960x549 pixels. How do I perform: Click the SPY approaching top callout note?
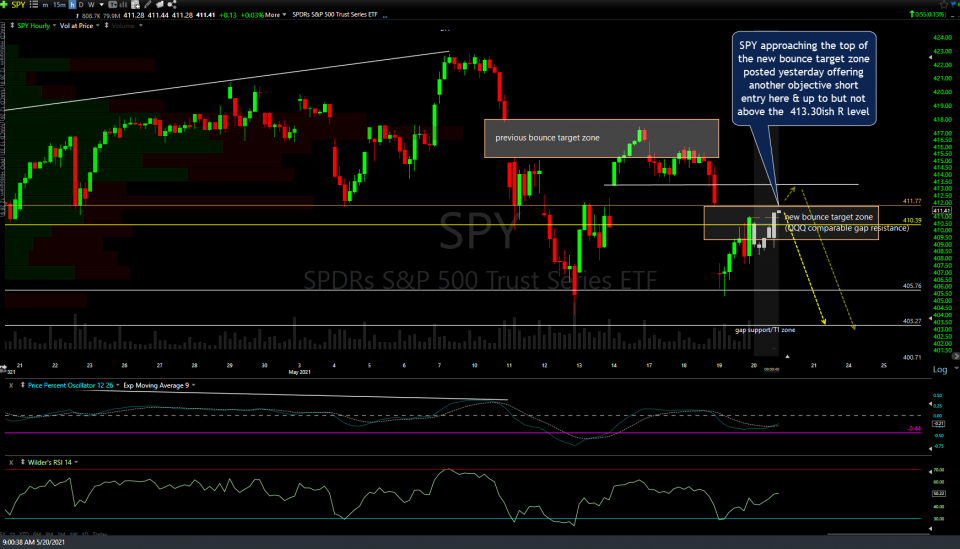pos(803,78)
